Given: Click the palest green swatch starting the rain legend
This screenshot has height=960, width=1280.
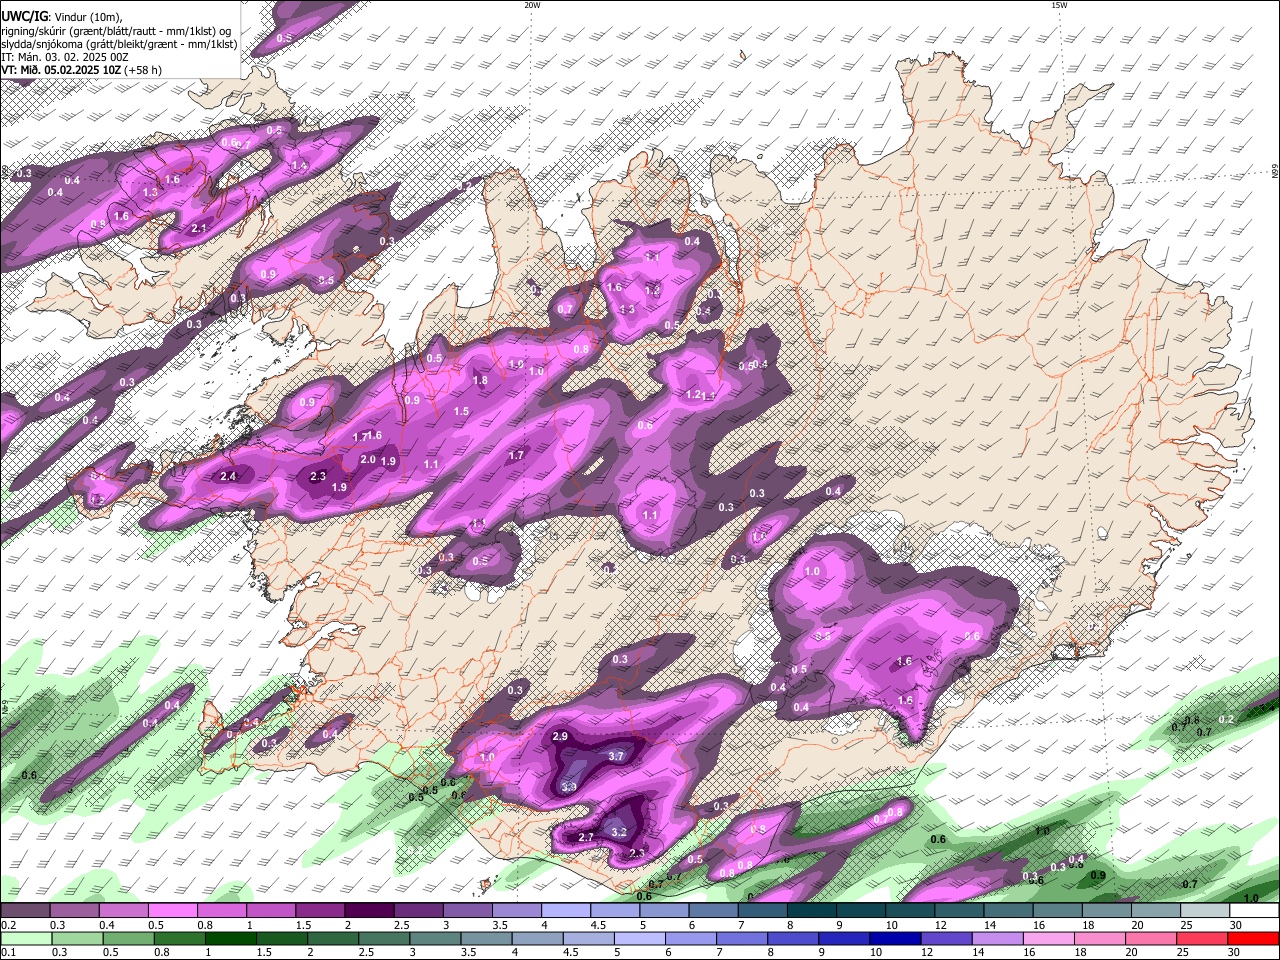Looking at the screenshot, I should [x=25, y=938].
